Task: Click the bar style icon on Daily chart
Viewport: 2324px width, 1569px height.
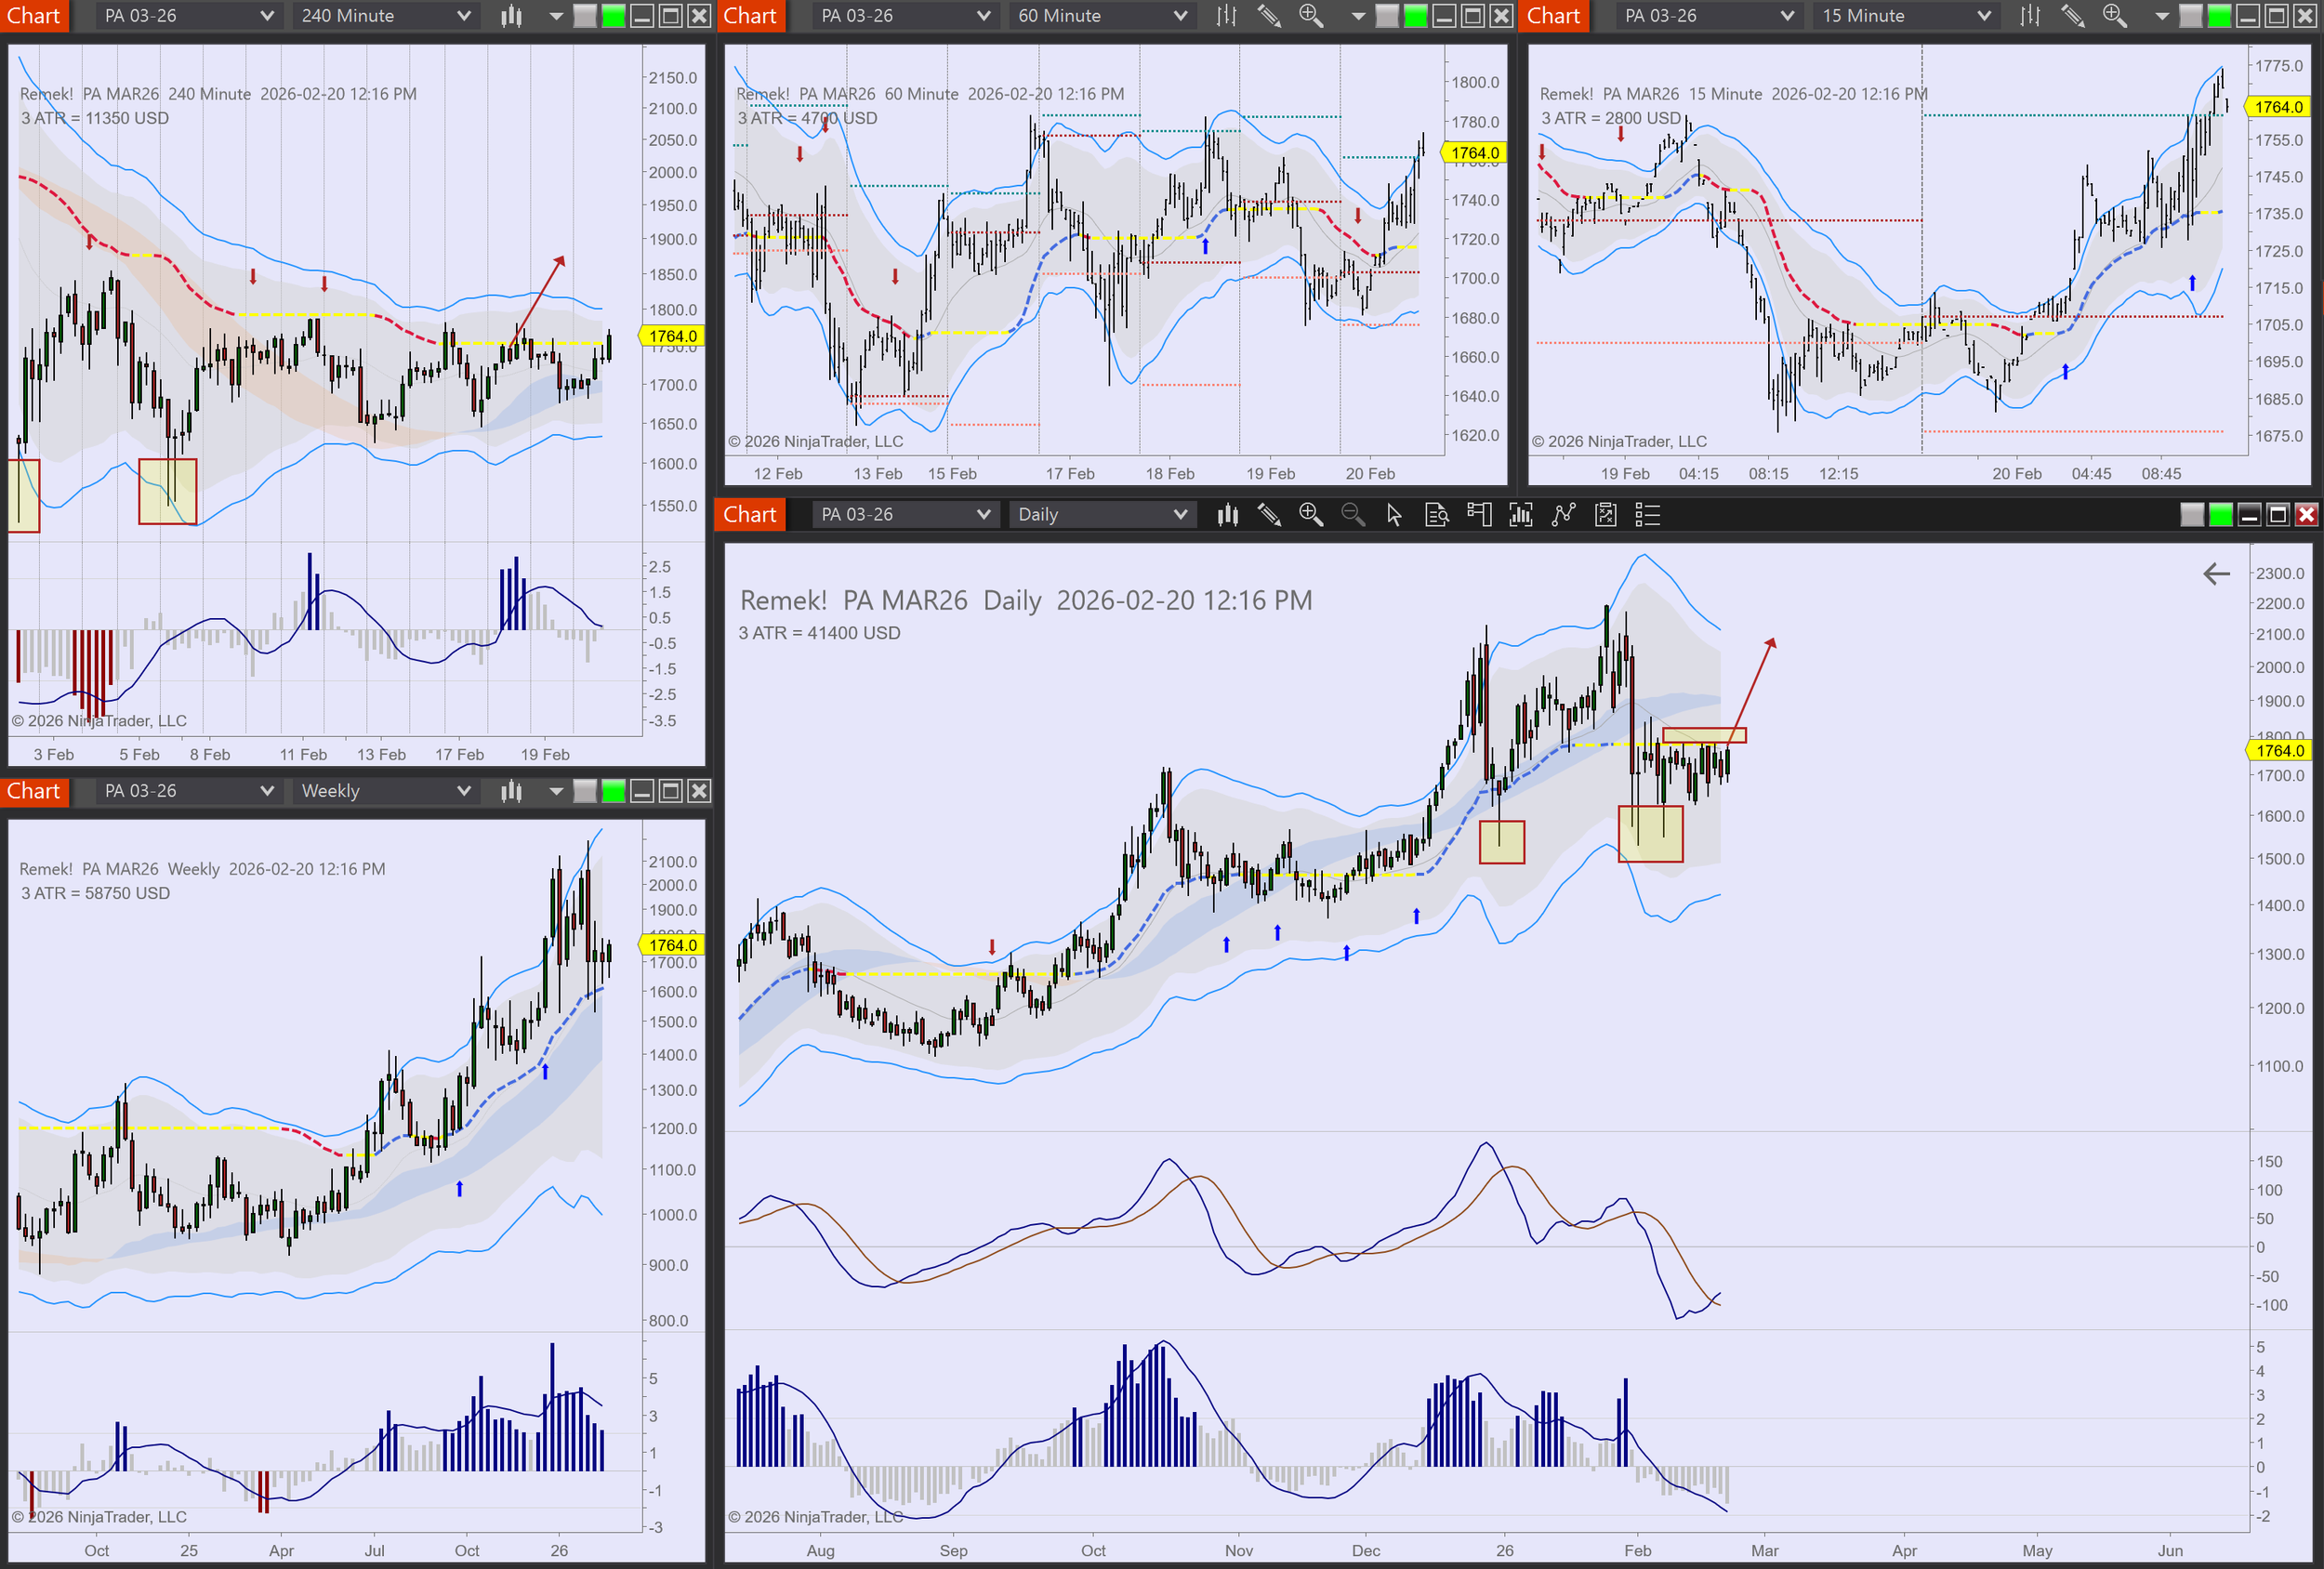Action: pos(1227,515)
